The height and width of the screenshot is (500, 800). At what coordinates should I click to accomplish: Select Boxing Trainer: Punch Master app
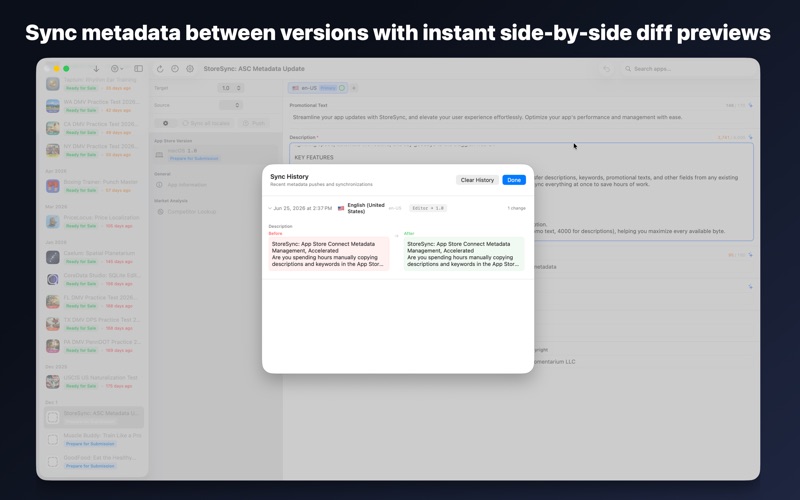point(94,186)
